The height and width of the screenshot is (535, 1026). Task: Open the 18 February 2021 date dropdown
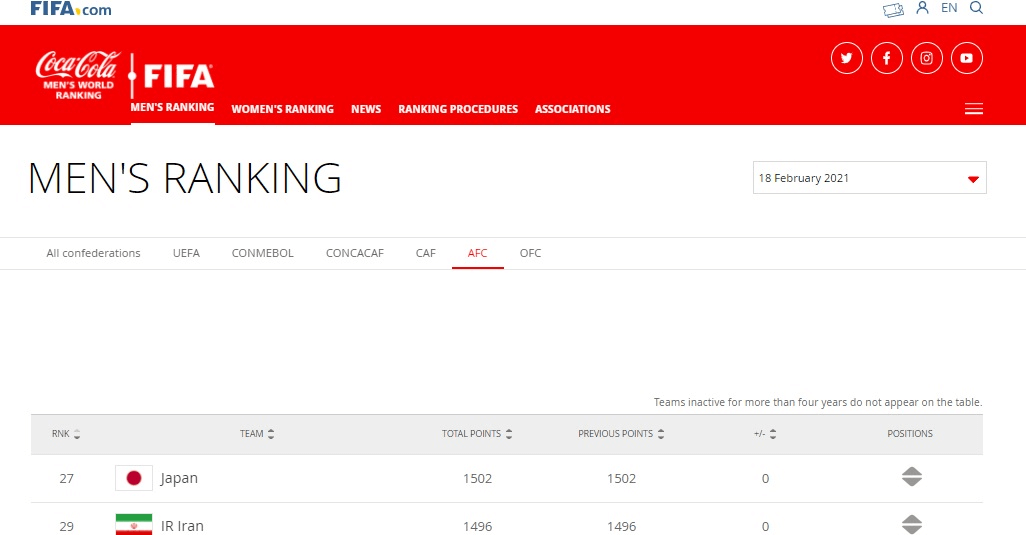869,178
